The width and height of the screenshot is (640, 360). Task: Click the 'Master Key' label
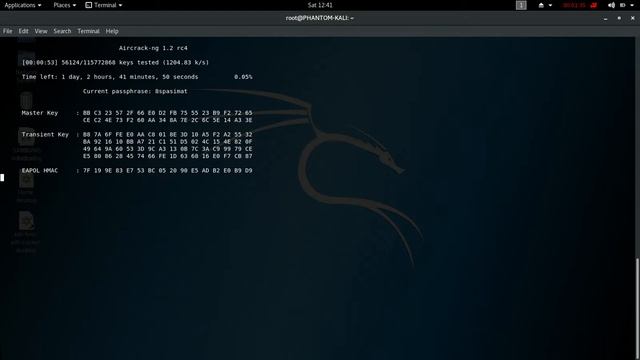click(x=40, y=113)
